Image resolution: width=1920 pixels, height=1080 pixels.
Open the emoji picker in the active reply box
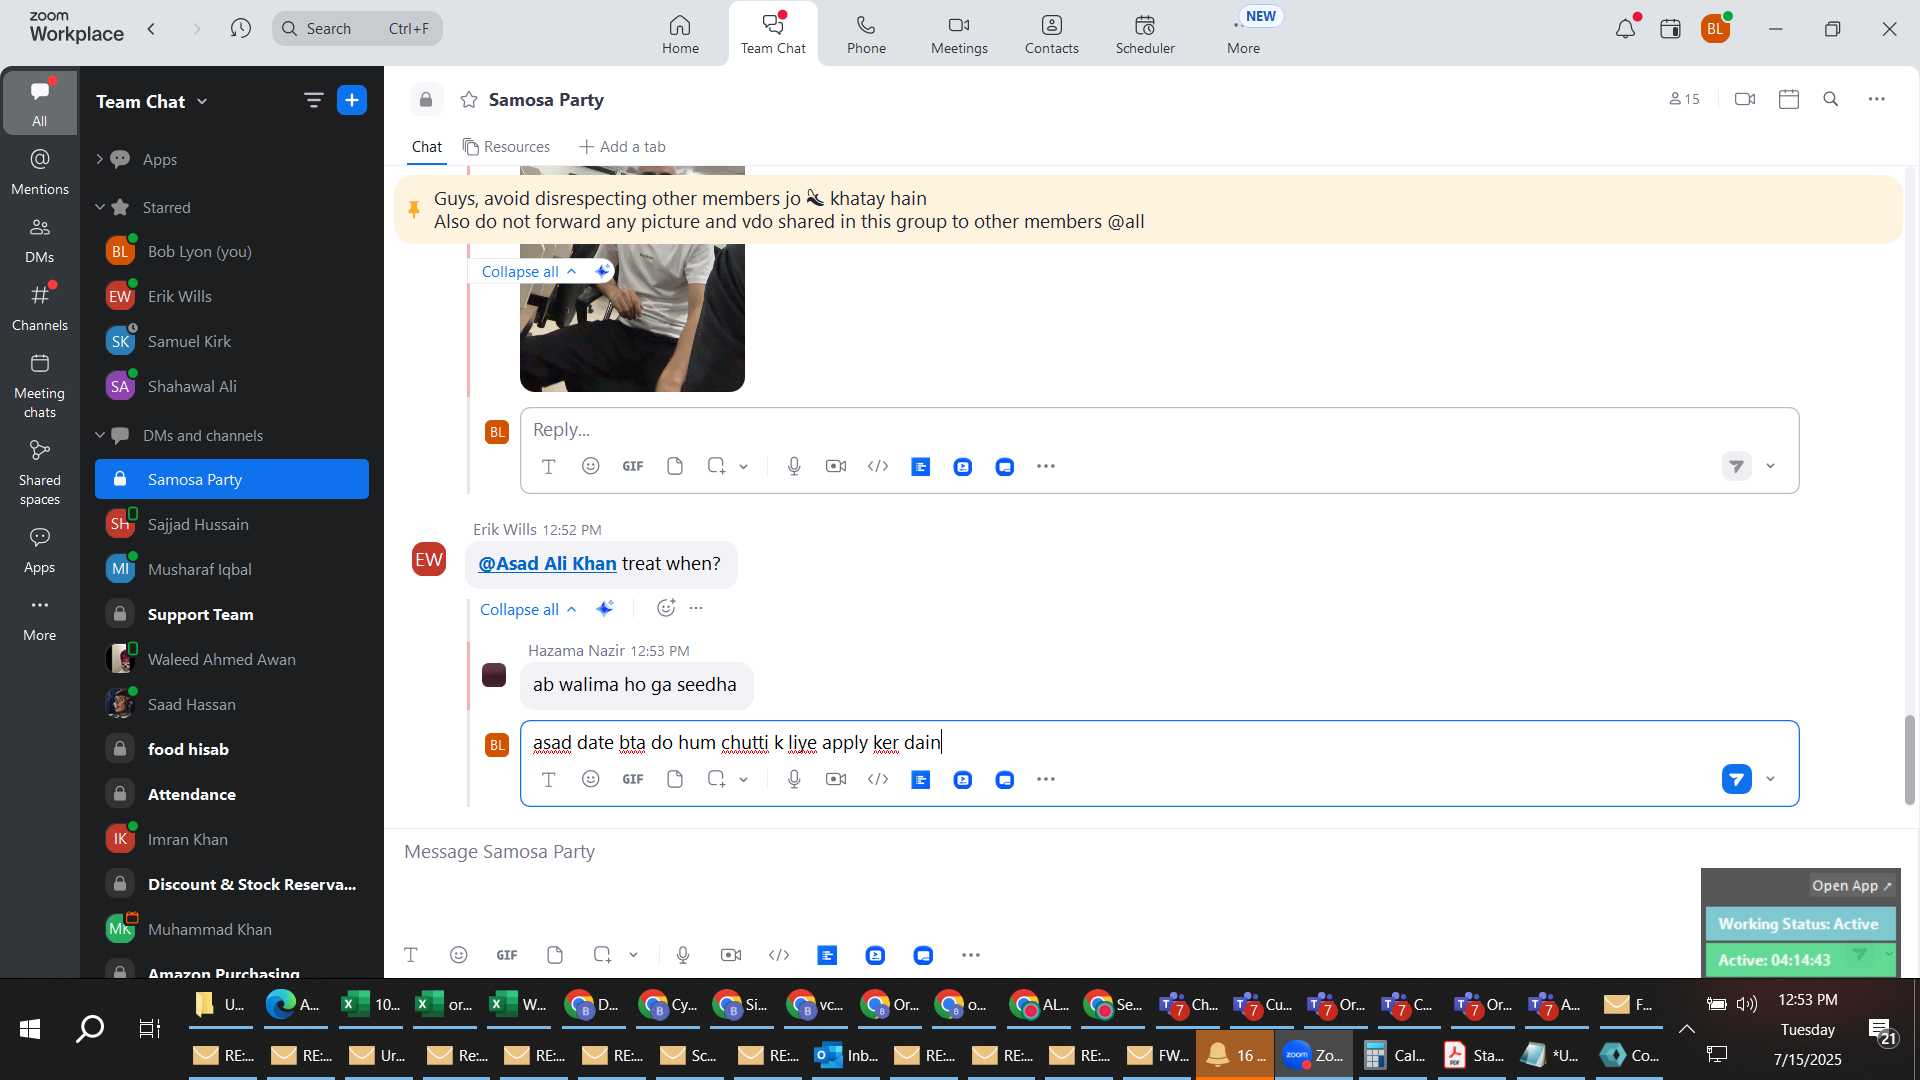tap(591, 779)
